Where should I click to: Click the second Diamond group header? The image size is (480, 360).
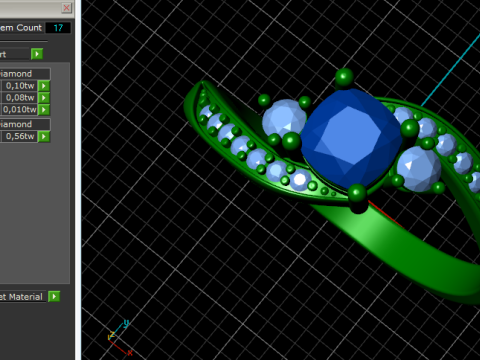pos(25,124)
